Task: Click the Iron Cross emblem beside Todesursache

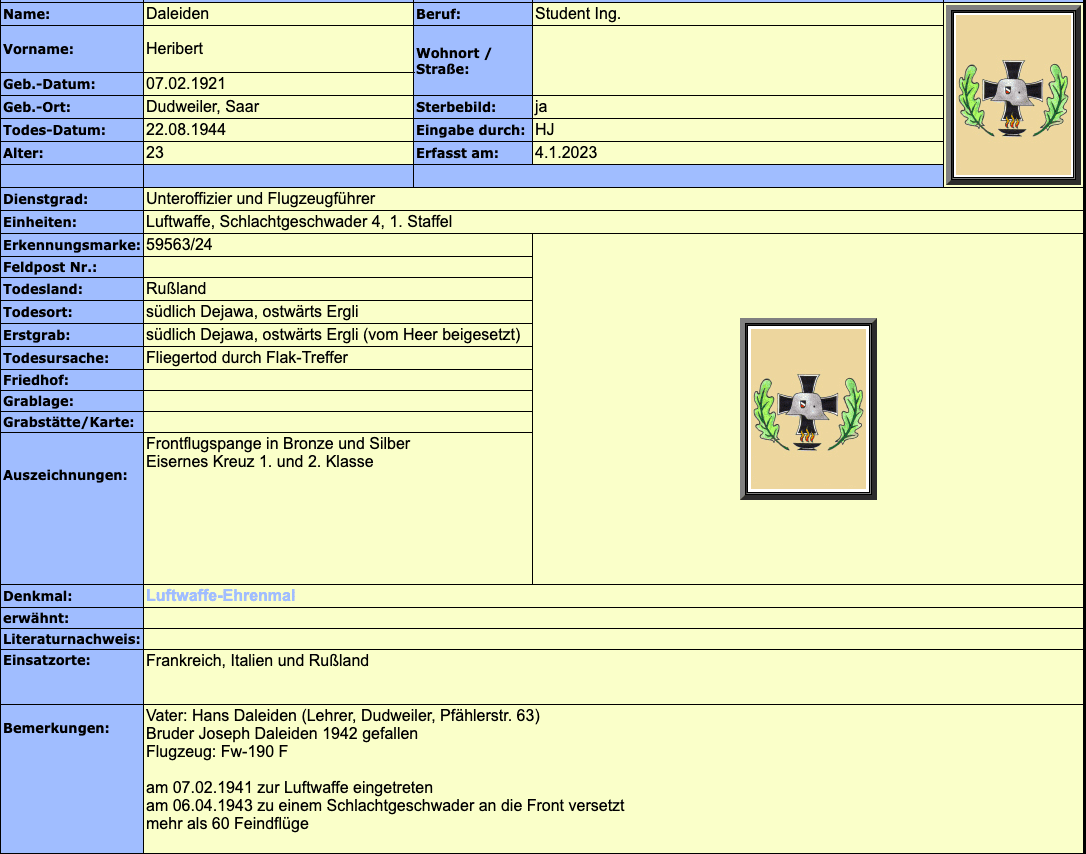Action: pos(808,409)
